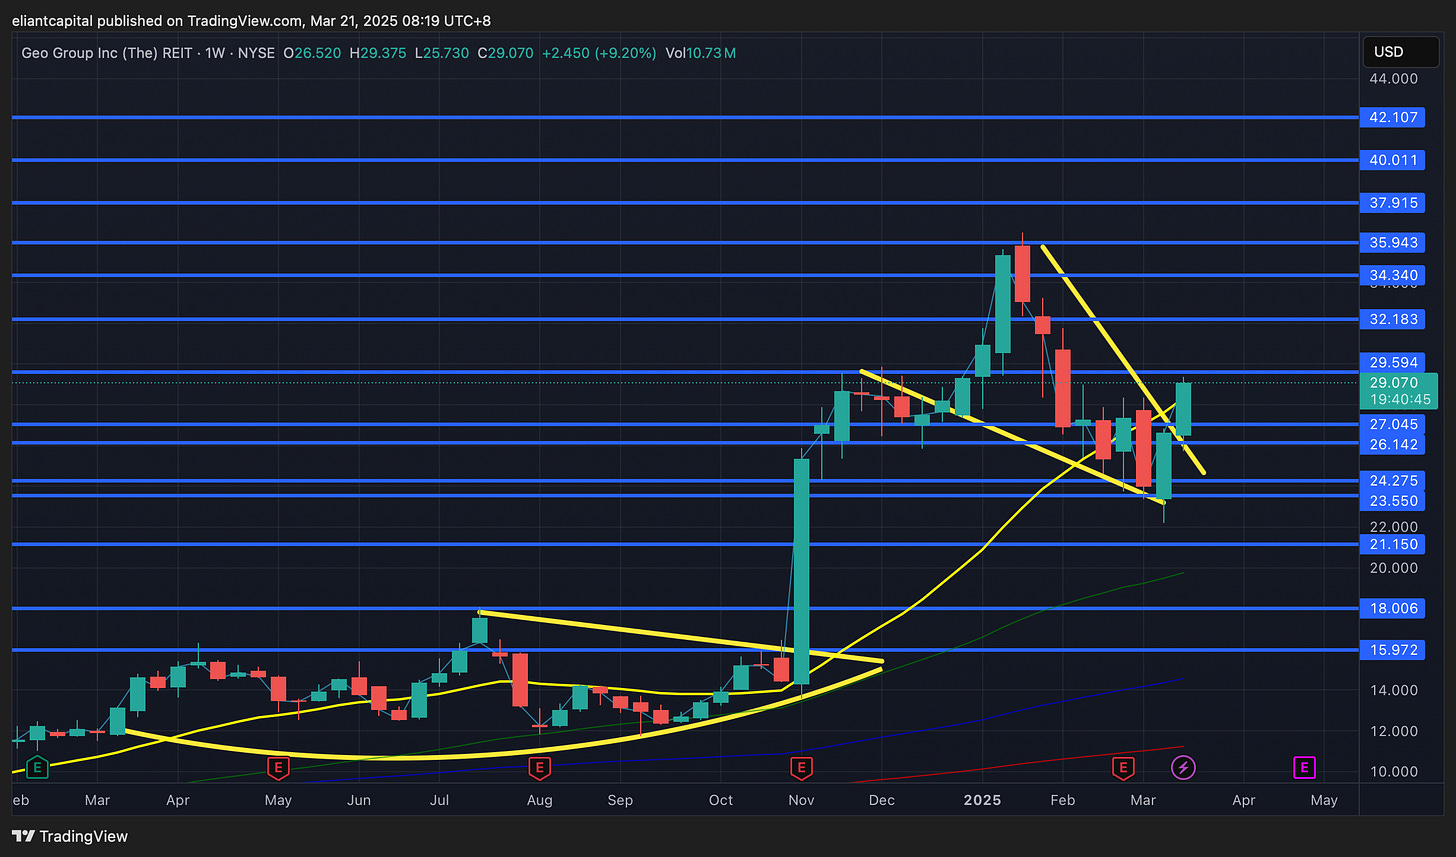
Task: Click the 44.000 axis tick
Action: pos(1394,79)
